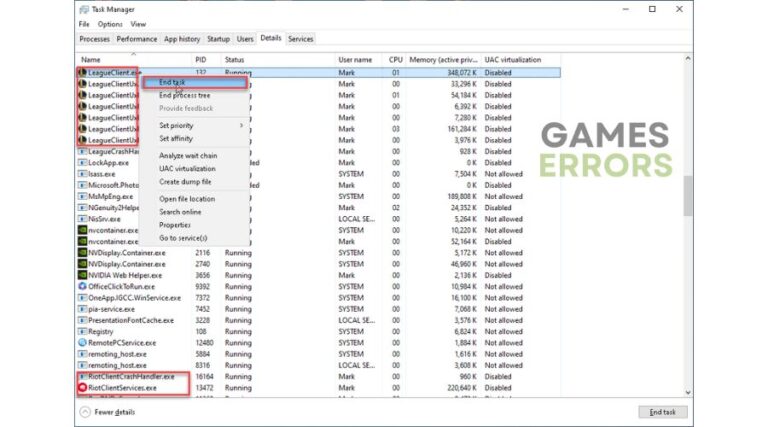Click the vertical scrollbar of the process list
This screenshot has width=768, height=427.
tap(688, 195)
